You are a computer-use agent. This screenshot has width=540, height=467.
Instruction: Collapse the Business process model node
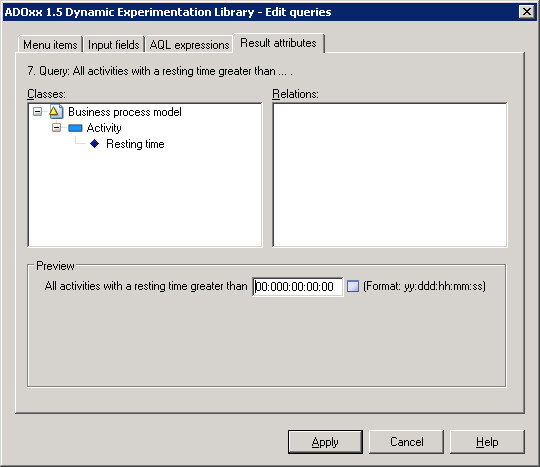pyautogui.click(x=38, y=112)
